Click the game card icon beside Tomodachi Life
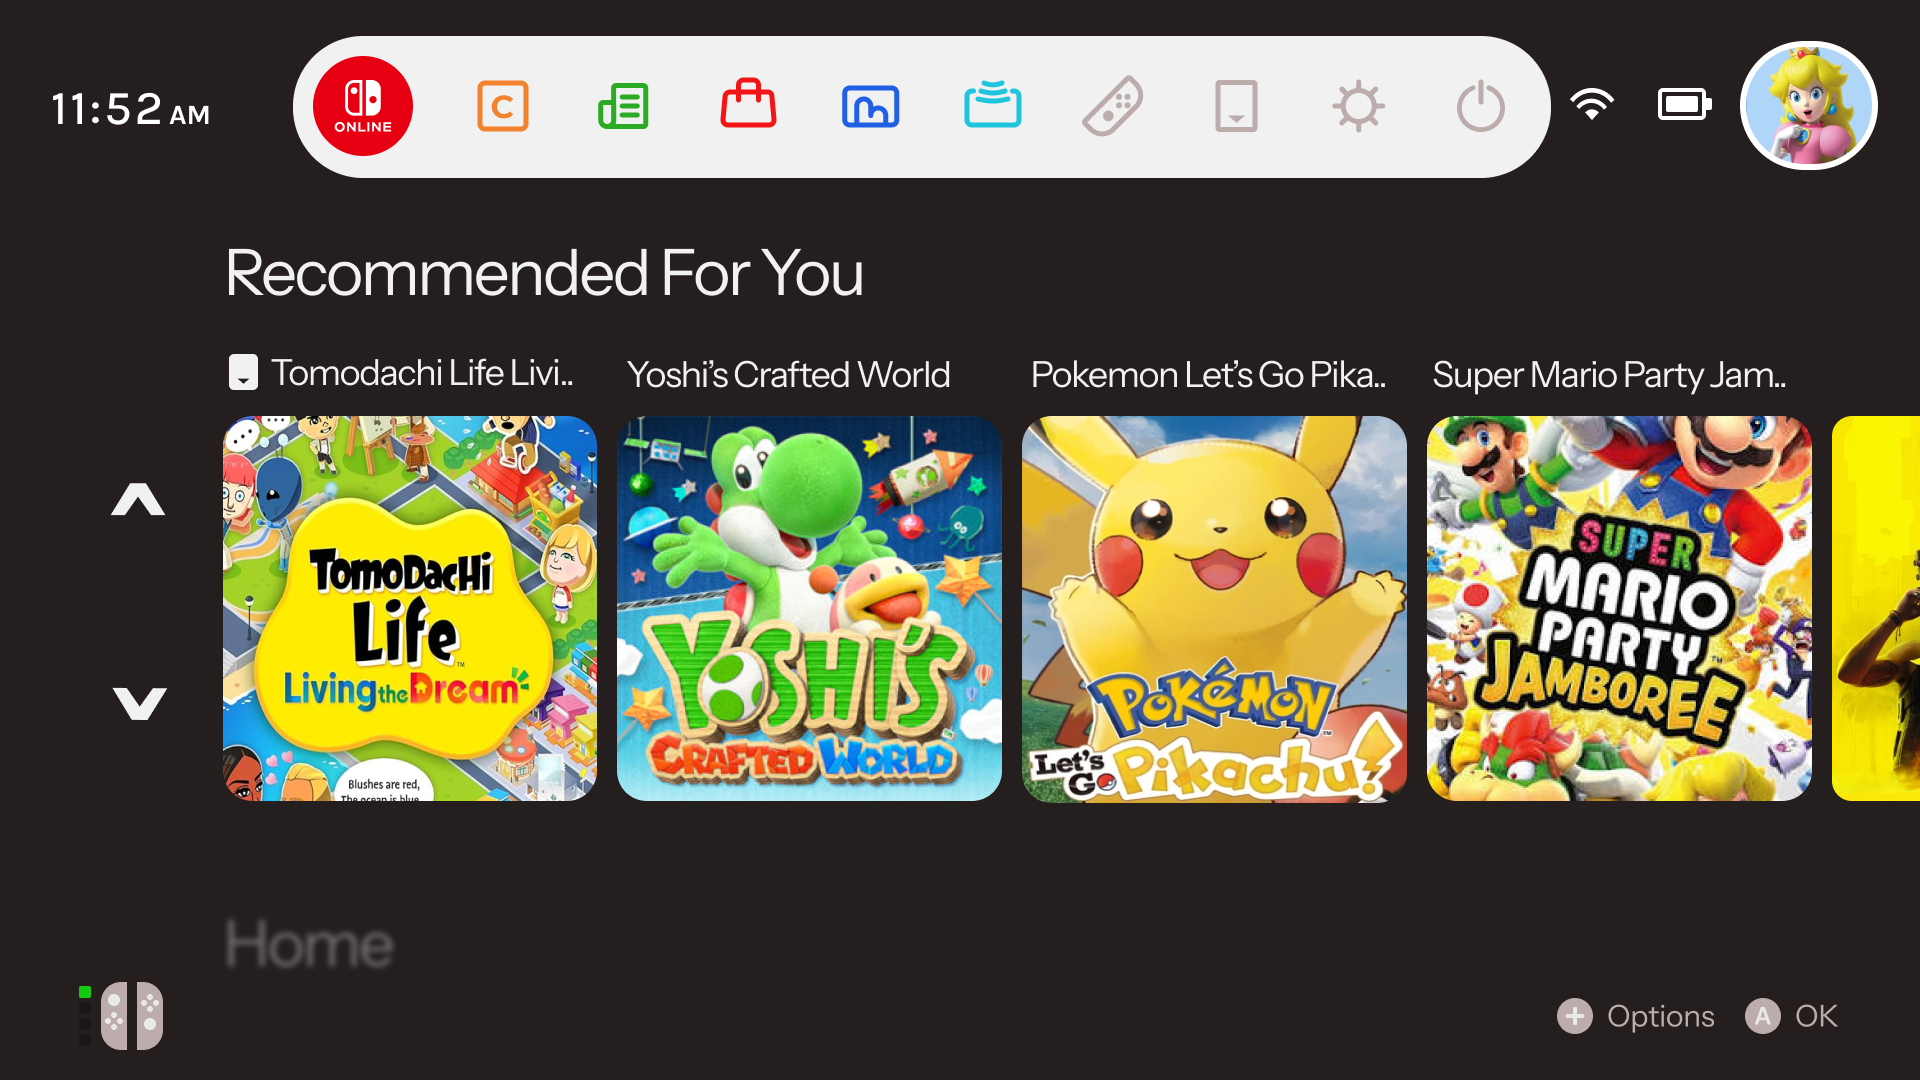Screen dimensions: 1920x1080 coord(243,373)
